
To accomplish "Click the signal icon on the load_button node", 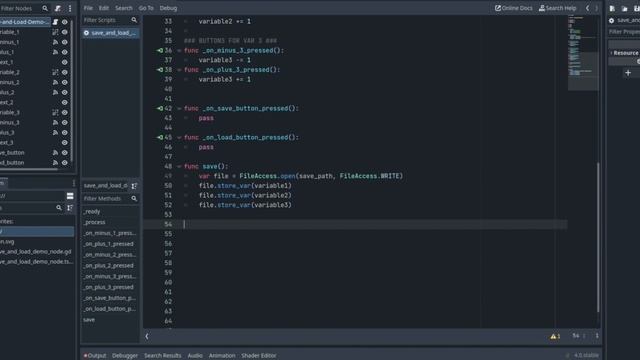I will coord(55,162).
